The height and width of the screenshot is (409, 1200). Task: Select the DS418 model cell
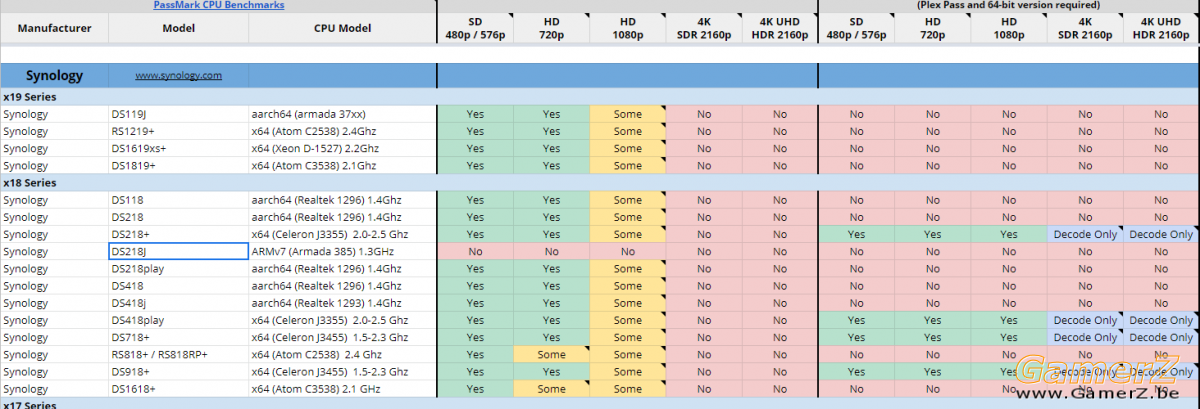coord(178,286)
